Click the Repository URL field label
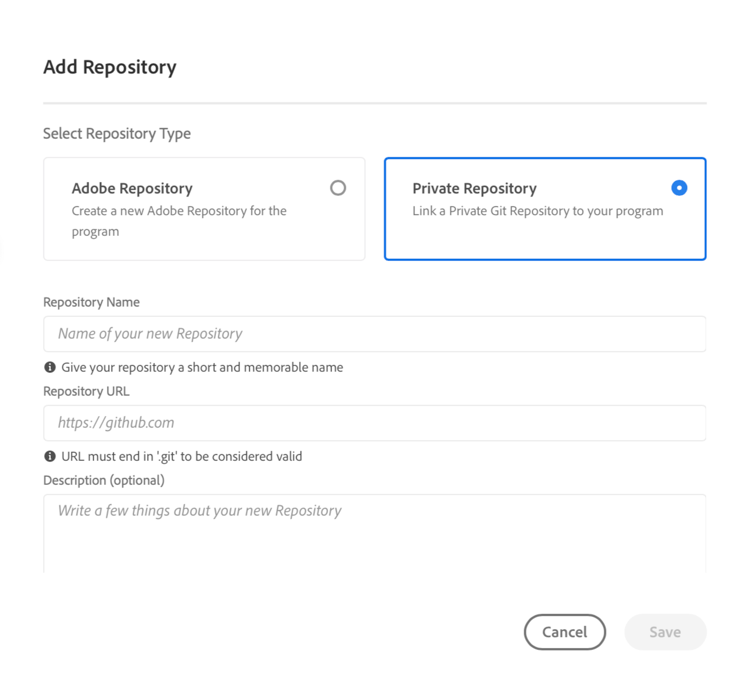 (x=86, y=391)
